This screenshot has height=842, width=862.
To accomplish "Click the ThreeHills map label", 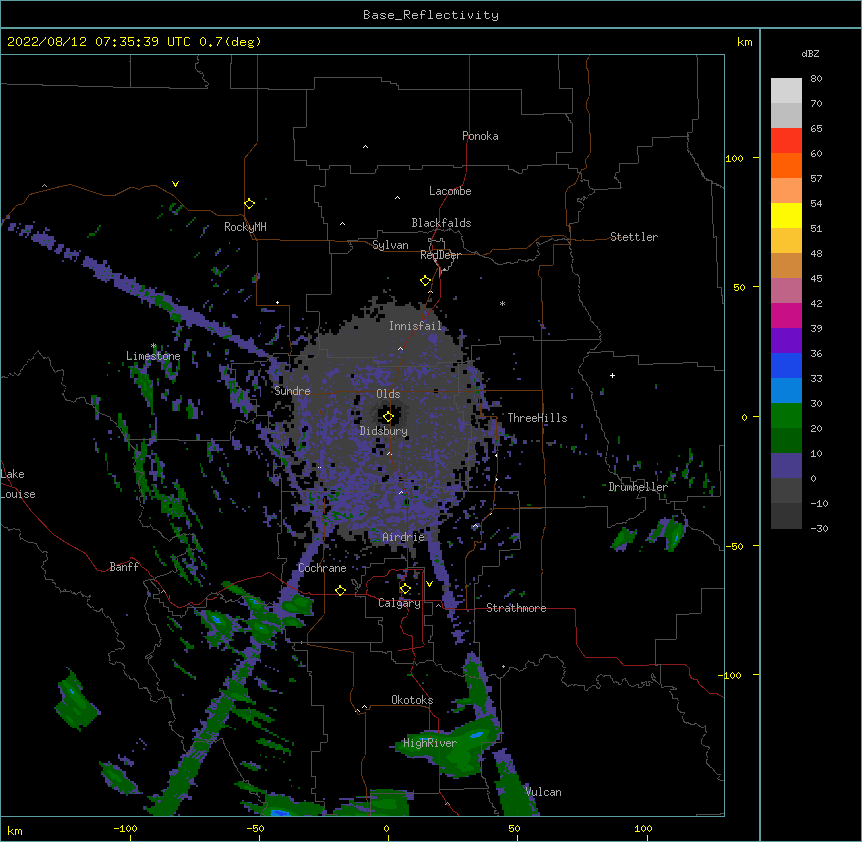I will click(537, 418).
